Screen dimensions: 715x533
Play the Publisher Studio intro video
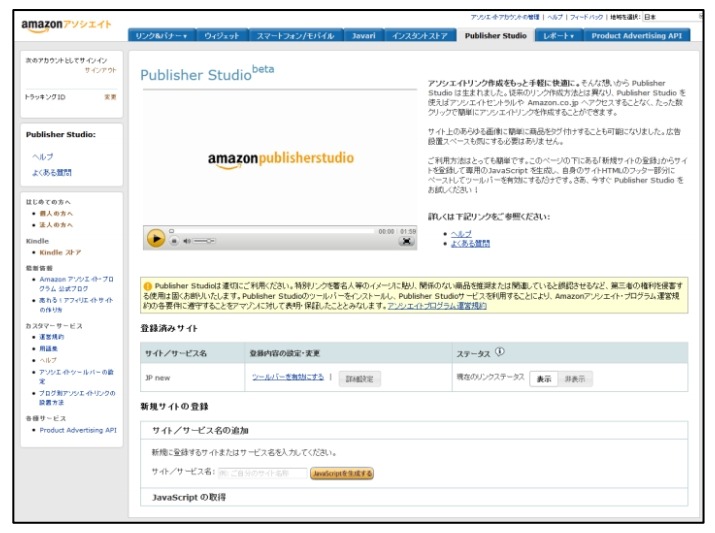[156, 238]
